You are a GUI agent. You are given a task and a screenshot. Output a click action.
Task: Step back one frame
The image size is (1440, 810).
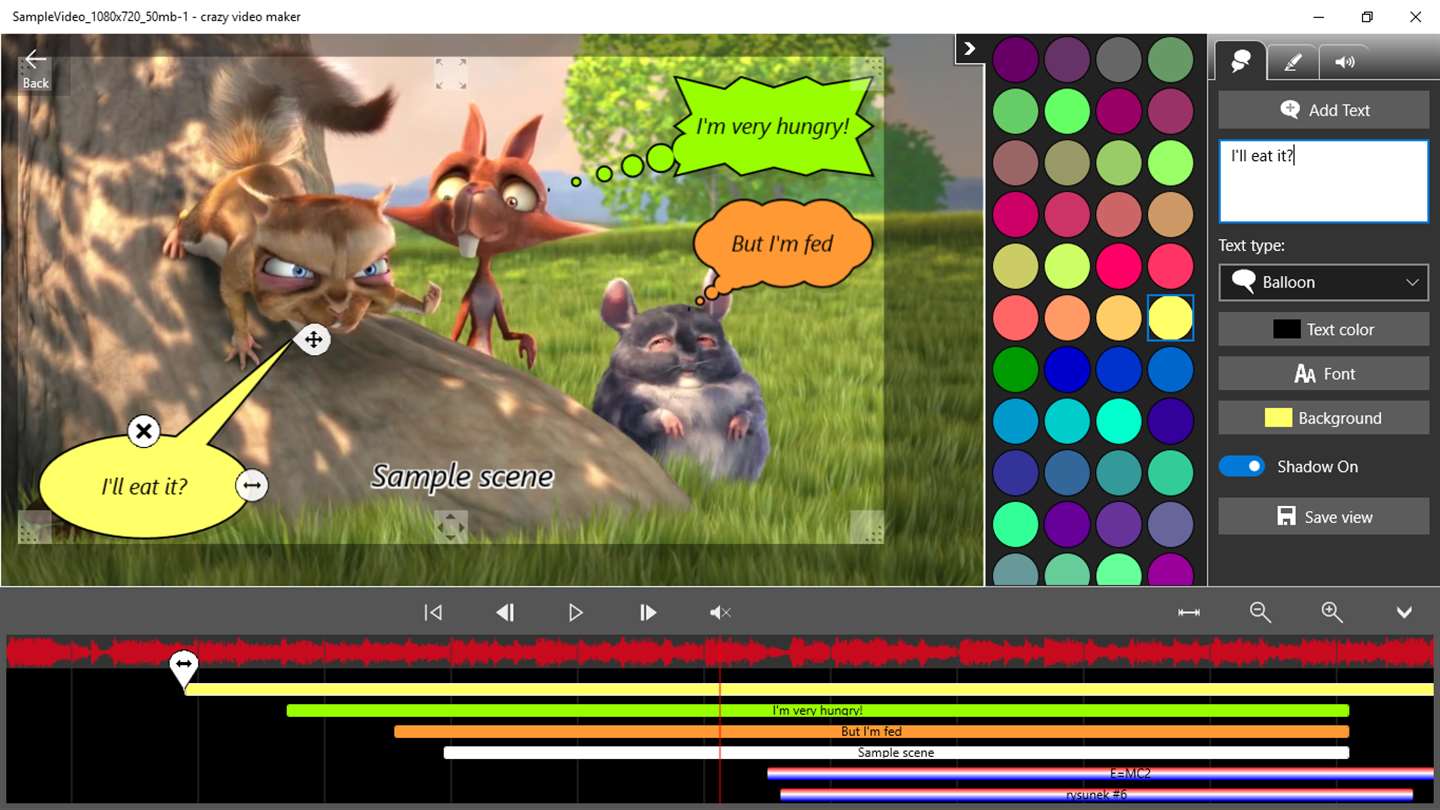tap(505, 612)
